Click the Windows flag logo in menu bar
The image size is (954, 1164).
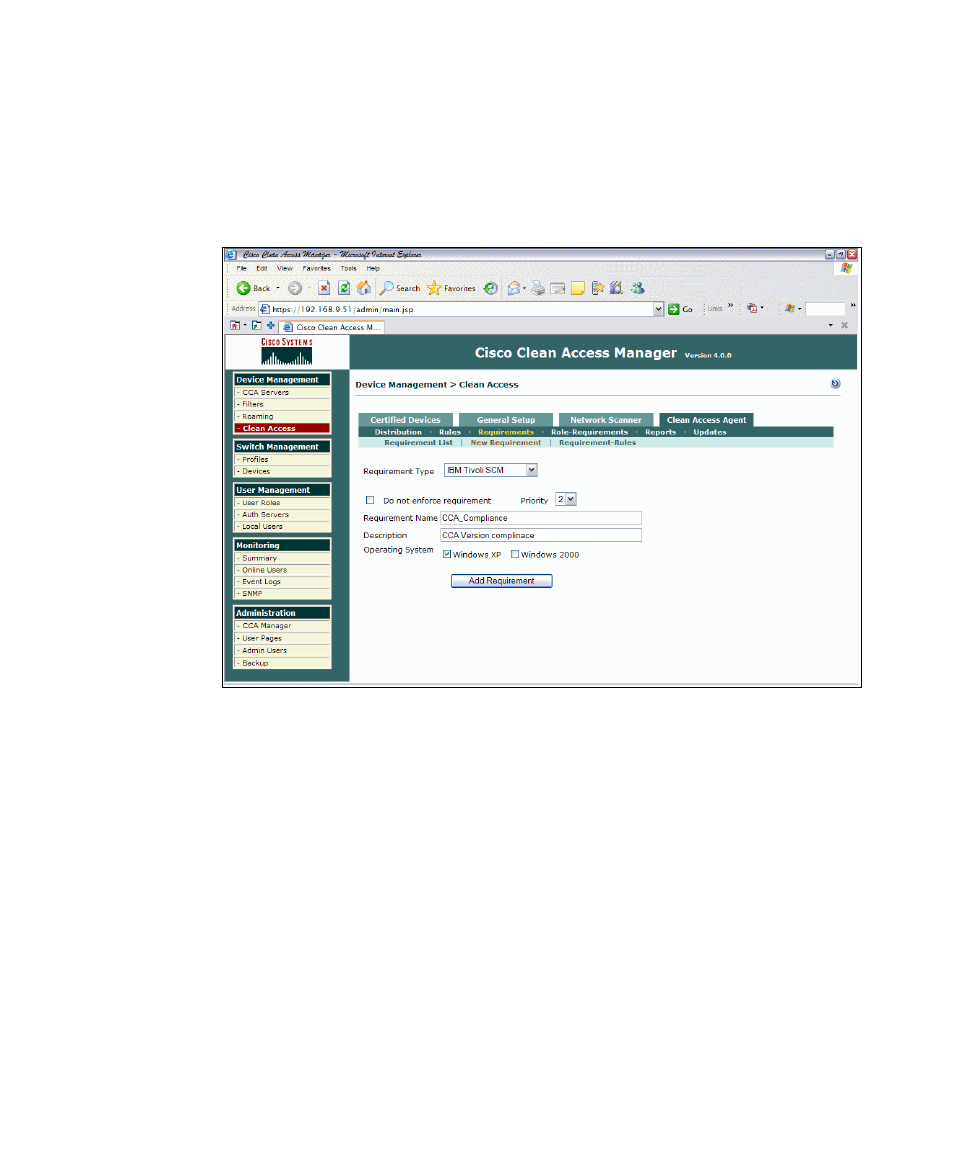[x=846, y=268]
